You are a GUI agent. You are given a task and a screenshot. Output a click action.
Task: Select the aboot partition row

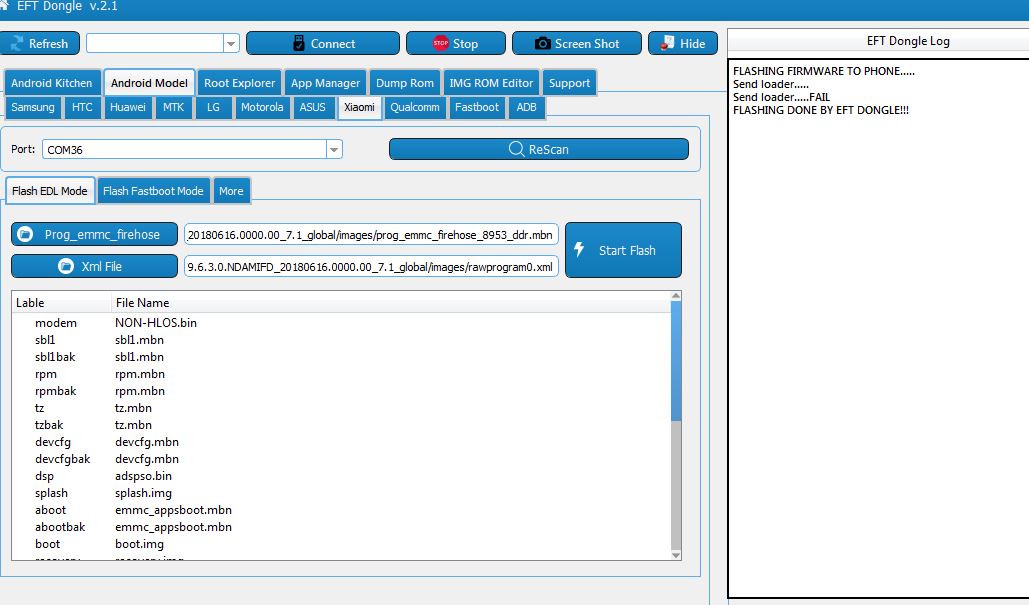coord(341,511)
